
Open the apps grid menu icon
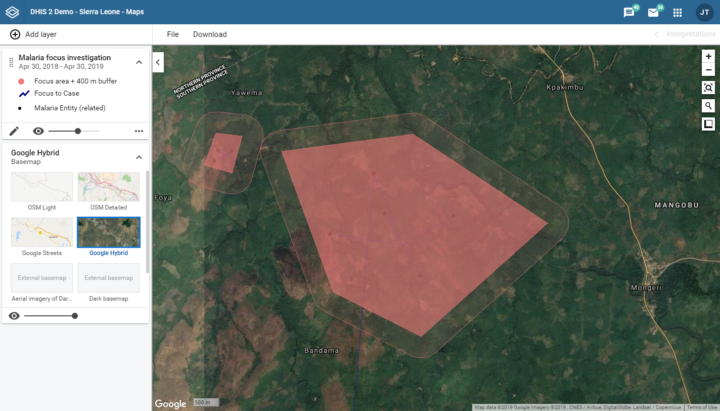pyautogui.click(x=677, y=12)
